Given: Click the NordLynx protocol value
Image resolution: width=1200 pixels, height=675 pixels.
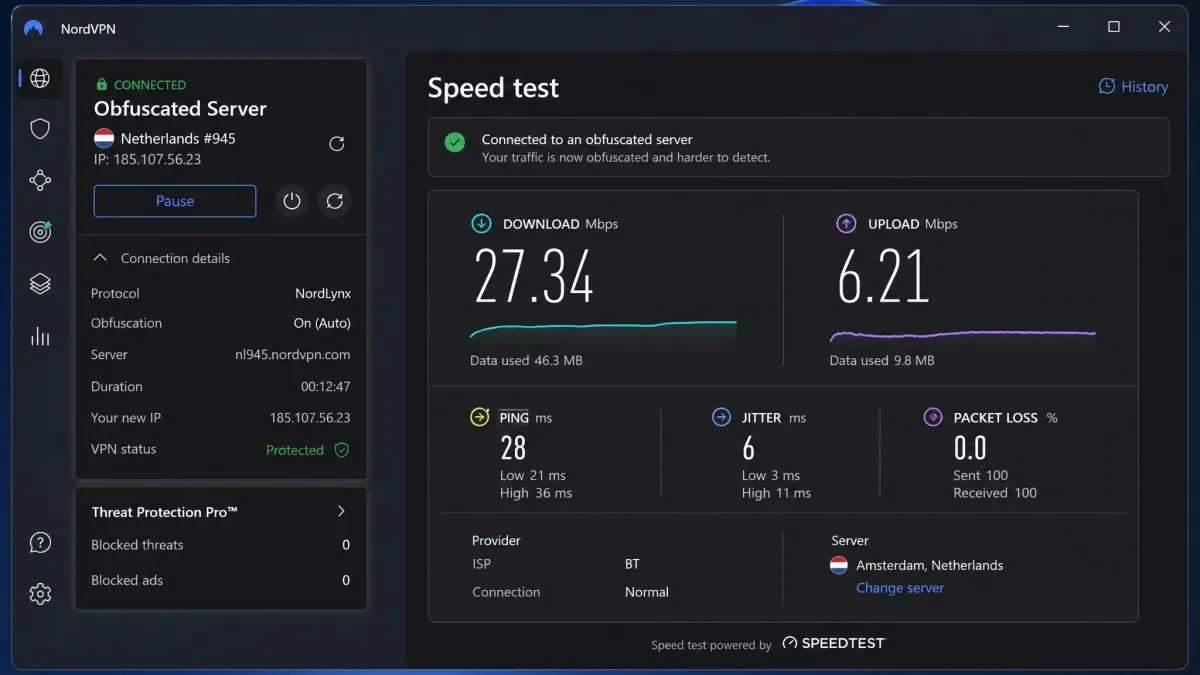Looking at the screenshot, I should coord(323,293).
